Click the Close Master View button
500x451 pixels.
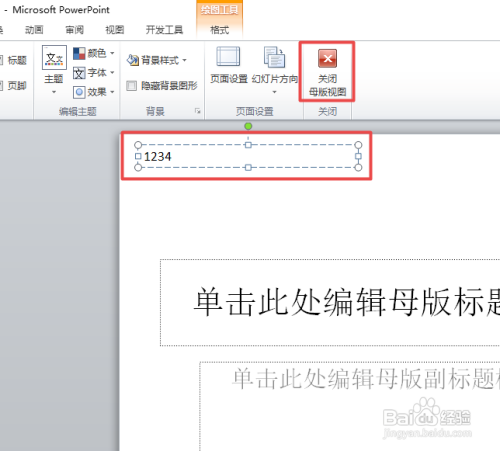[327, 72]
